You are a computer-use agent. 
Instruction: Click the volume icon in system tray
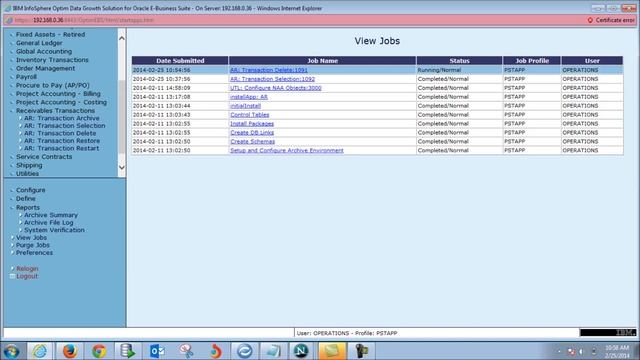tap(581, 351)
